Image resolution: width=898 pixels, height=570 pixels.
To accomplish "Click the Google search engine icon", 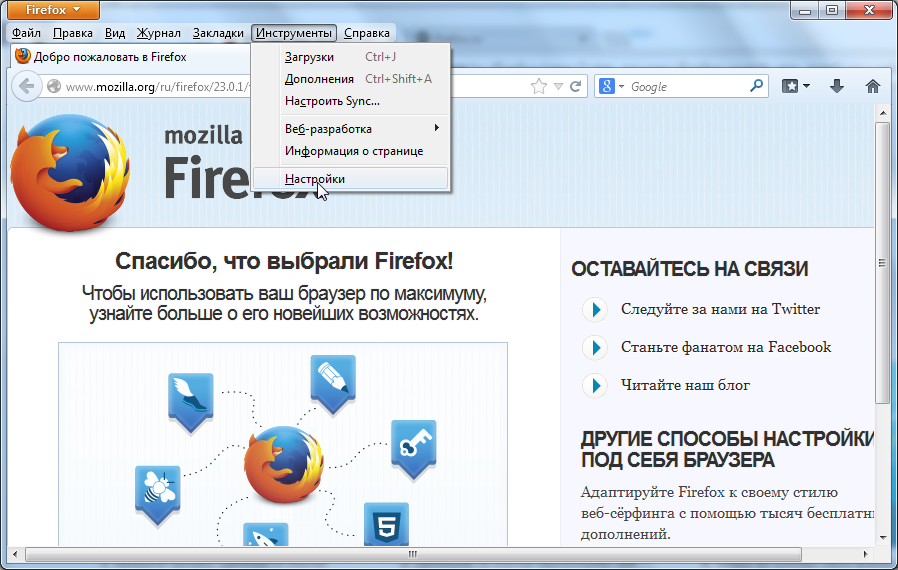I will (x=606, y=87).
